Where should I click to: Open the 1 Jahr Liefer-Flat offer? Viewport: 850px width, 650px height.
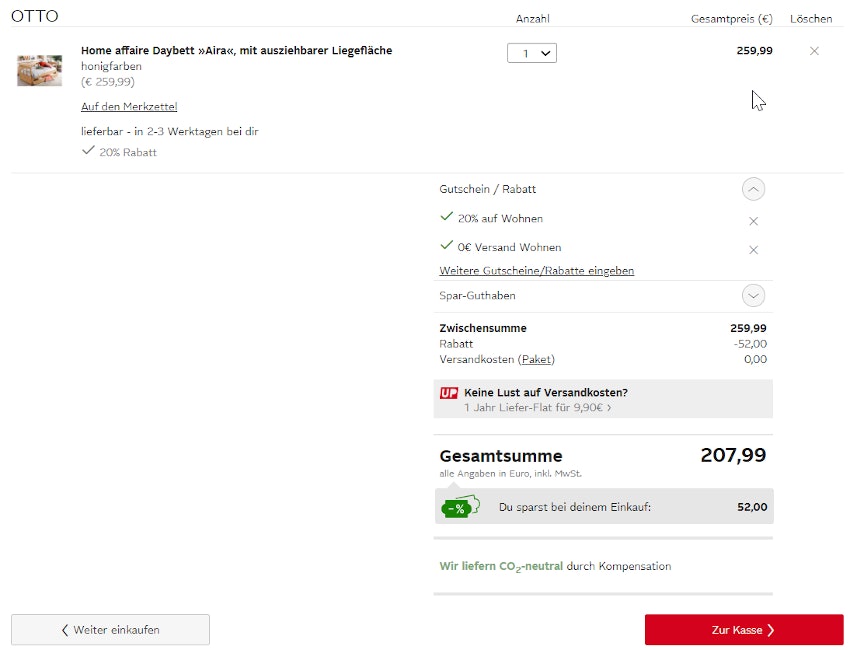pyautogui.click(x=538, y=408)
